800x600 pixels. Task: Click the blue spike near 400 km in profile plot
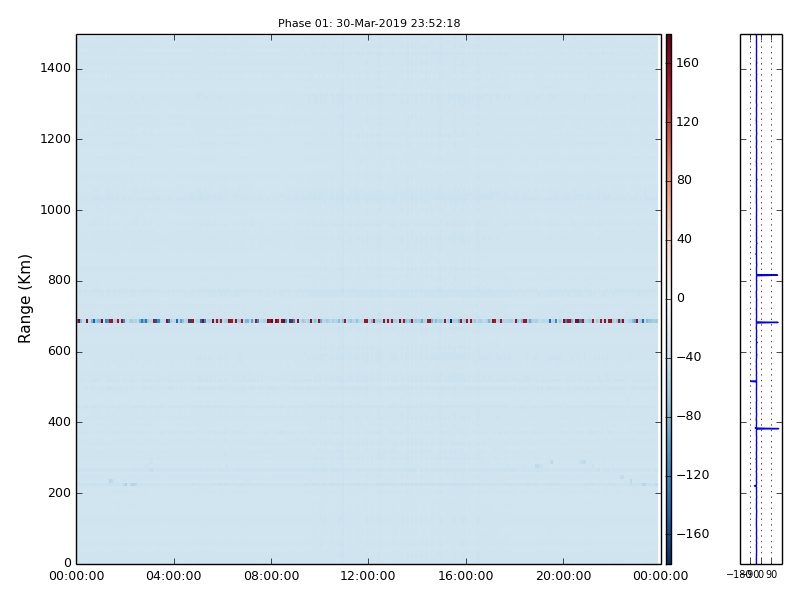767,429
